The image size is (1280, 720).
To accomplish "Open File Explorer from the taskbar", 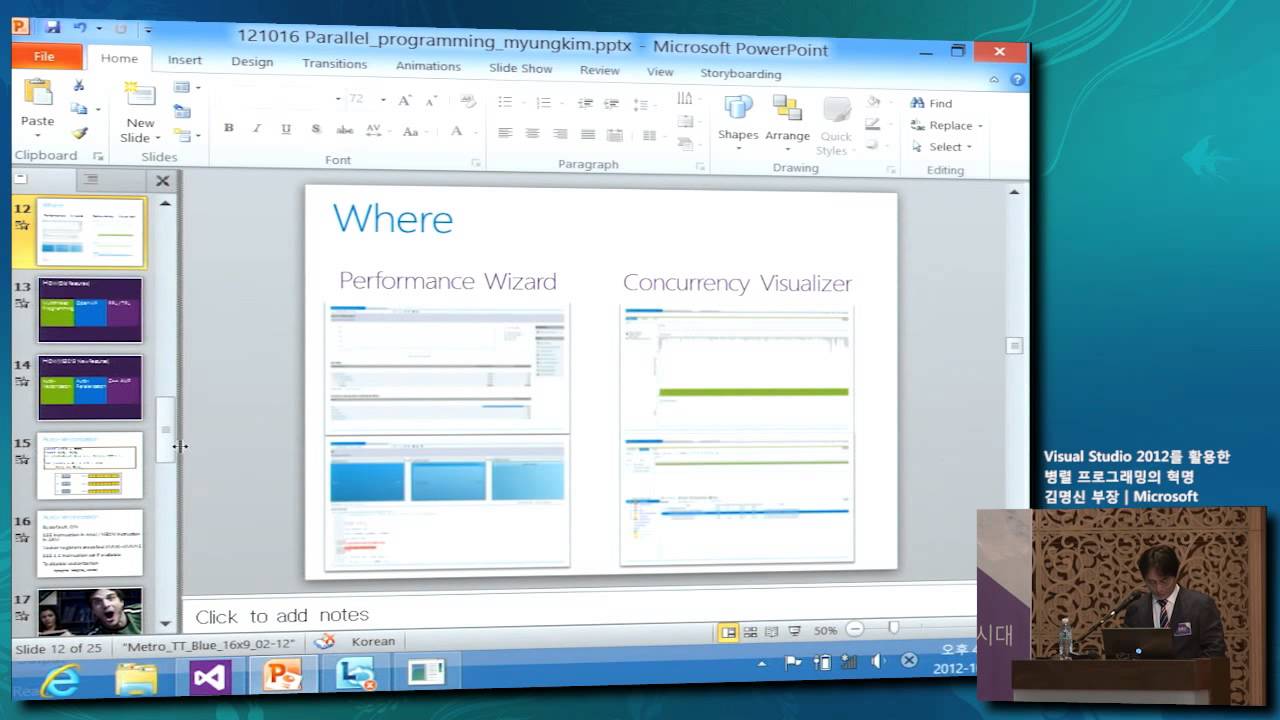I will (136, 679).
